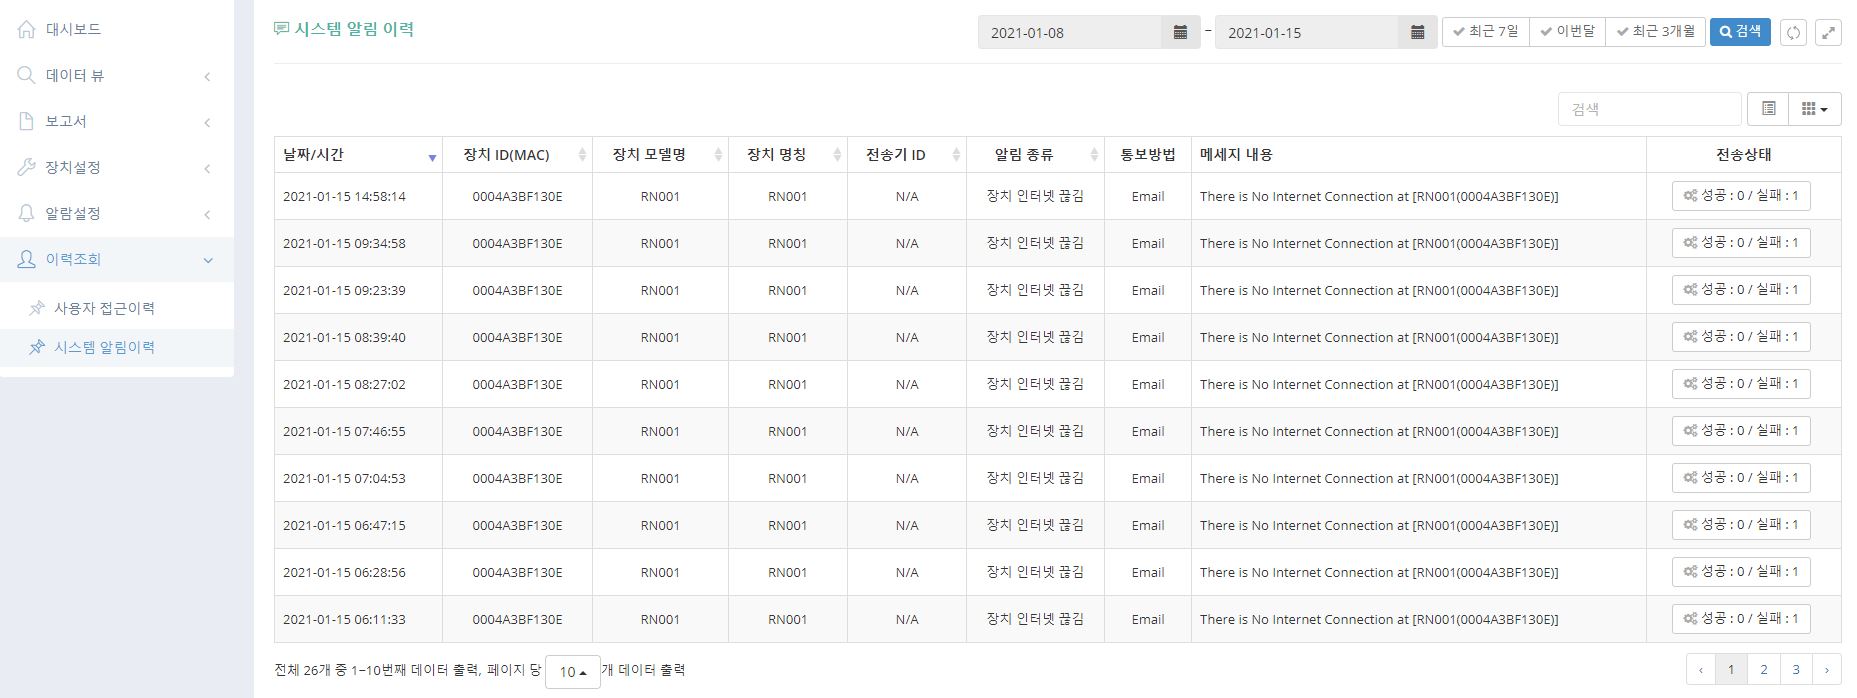Go to pagination page 1

[1732, 670]
